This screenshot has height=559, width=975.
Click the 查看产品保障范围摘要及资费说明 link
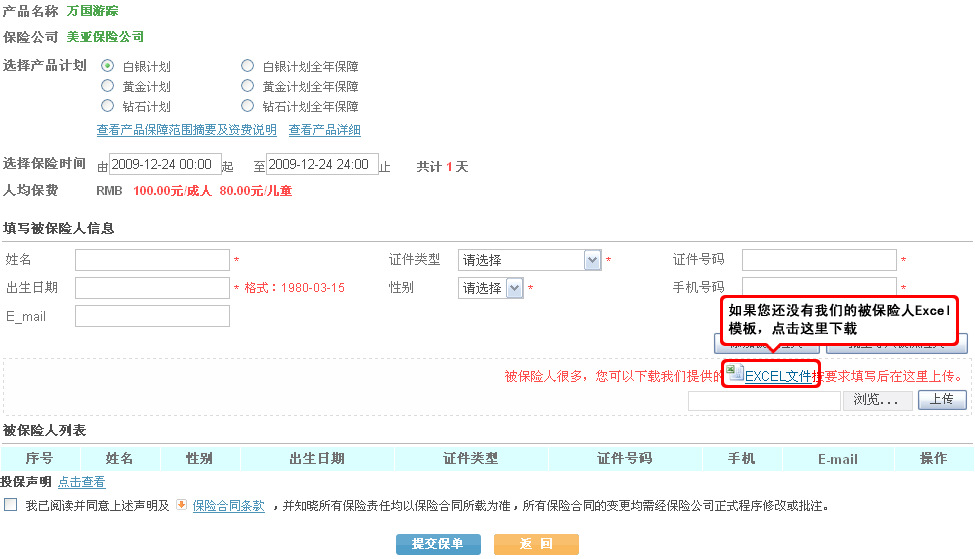186,130
